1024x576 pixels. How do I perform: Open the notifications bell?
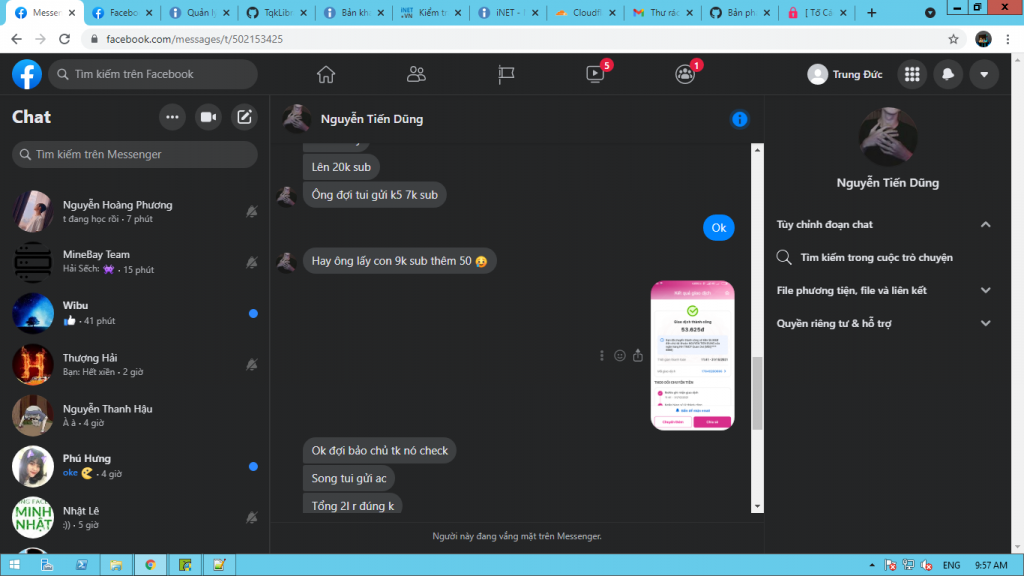(947, 74)
